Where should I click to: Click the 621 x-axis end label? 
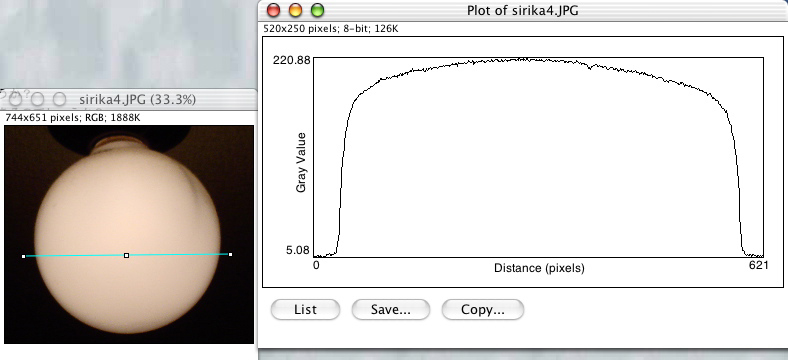coord(758,265)
